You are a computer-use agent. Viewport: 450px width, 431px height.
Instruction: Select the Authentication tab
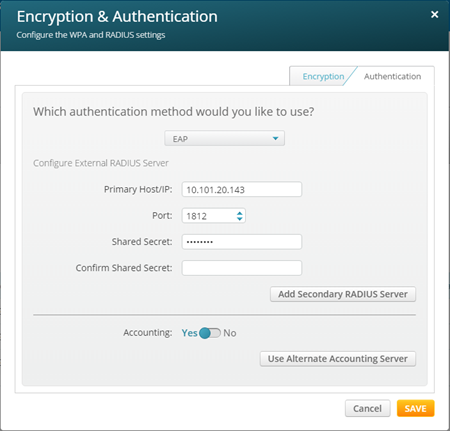(392, 76)
